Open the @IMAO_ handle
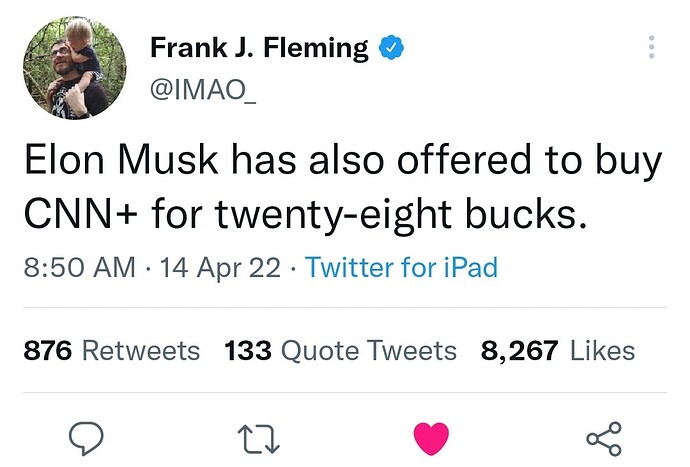This screenshot has width=690, height=467. click(x=203, y=89)
